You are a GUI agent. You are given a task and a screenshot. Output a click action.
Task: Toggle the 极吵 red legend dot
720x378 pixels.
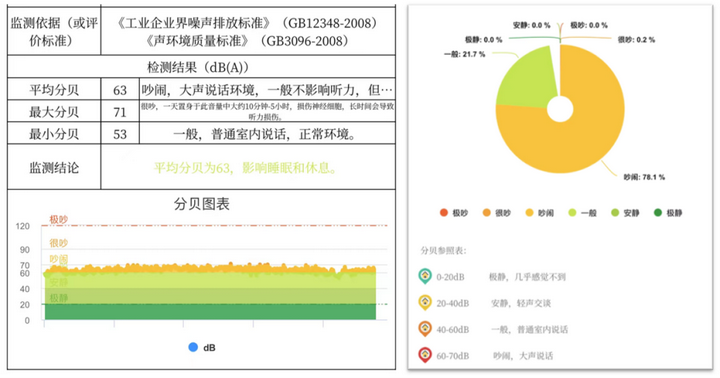click(444, 213)
